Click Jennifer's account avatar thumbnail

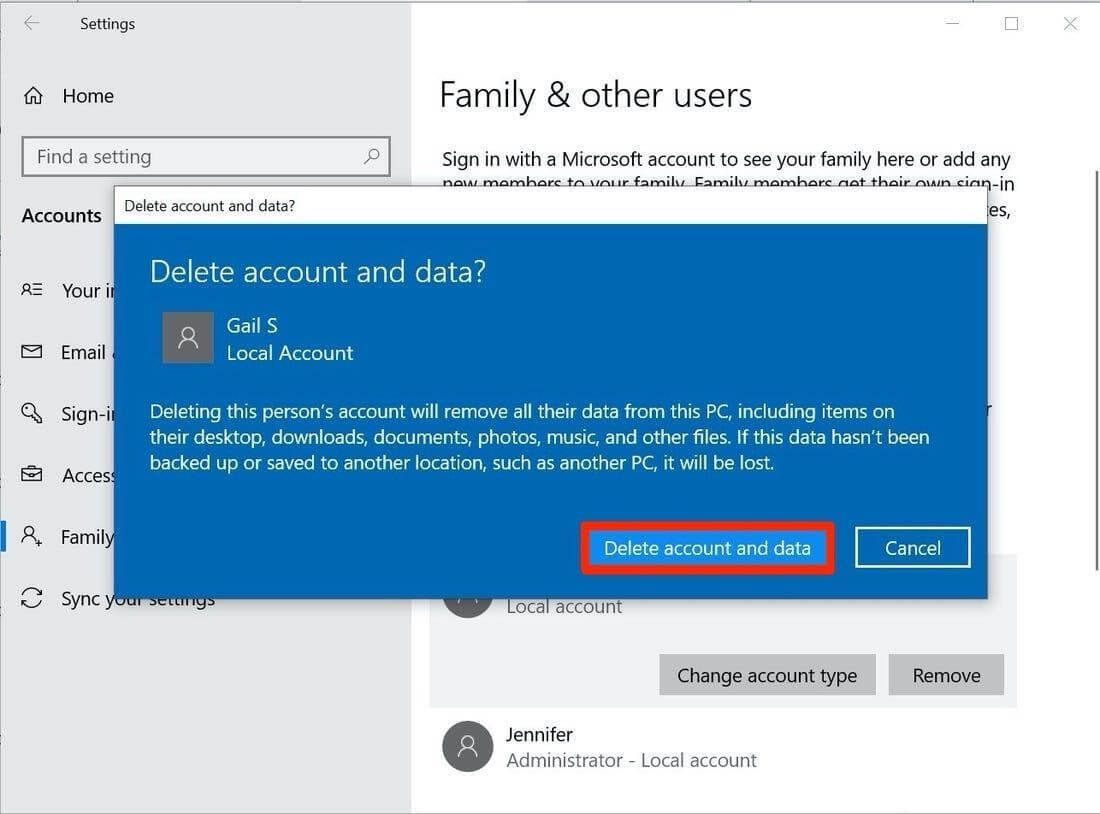467,746
